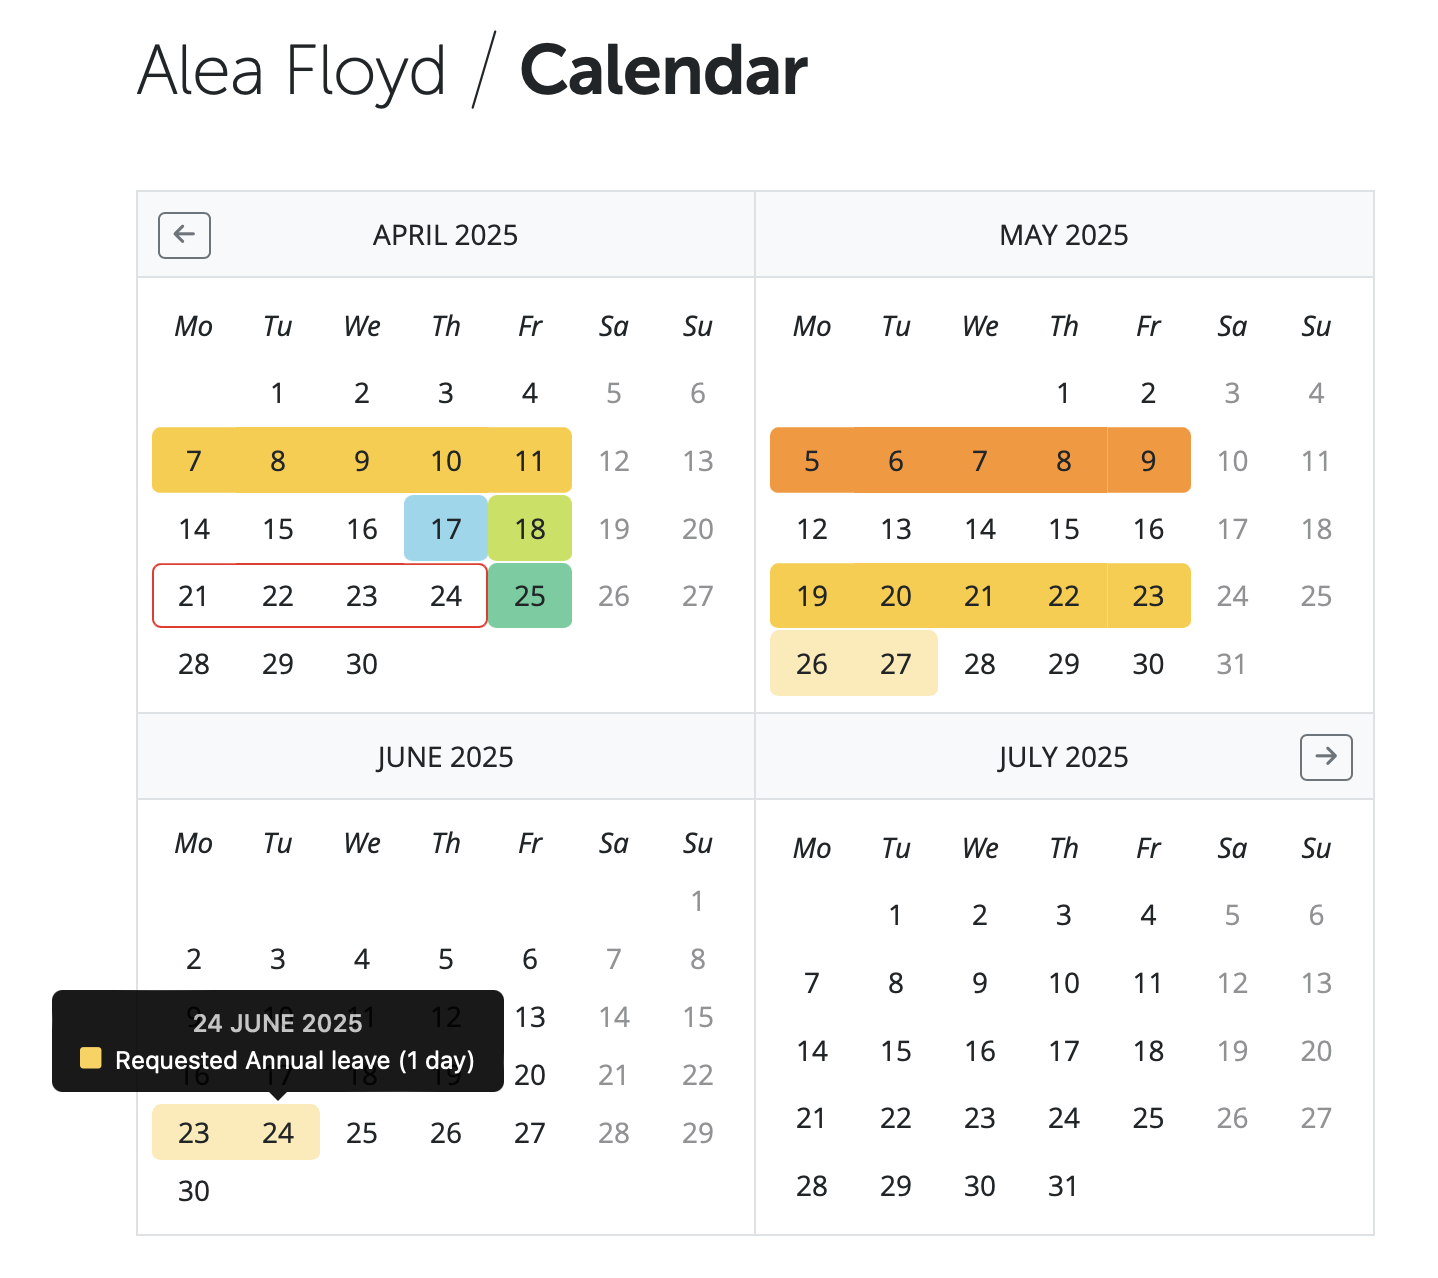Select April 7 yellow leave day
1438x1278 pixels.
click(194, 460)
